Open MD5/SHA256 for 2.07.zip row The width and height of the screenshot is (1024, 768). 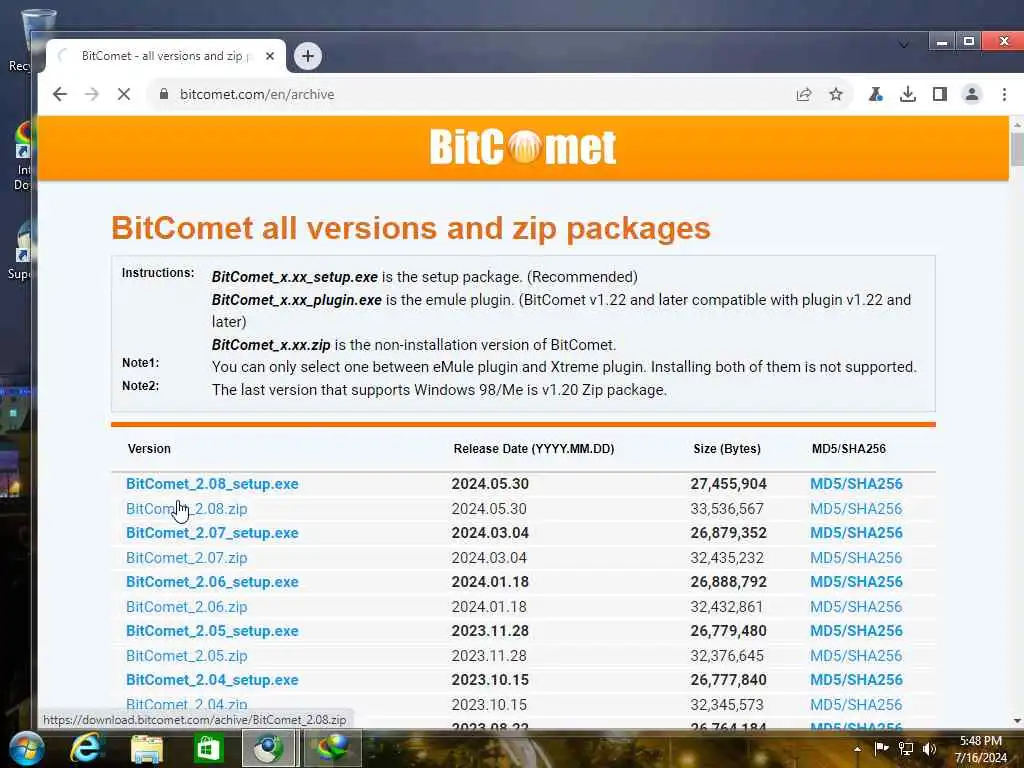[856, 558]
